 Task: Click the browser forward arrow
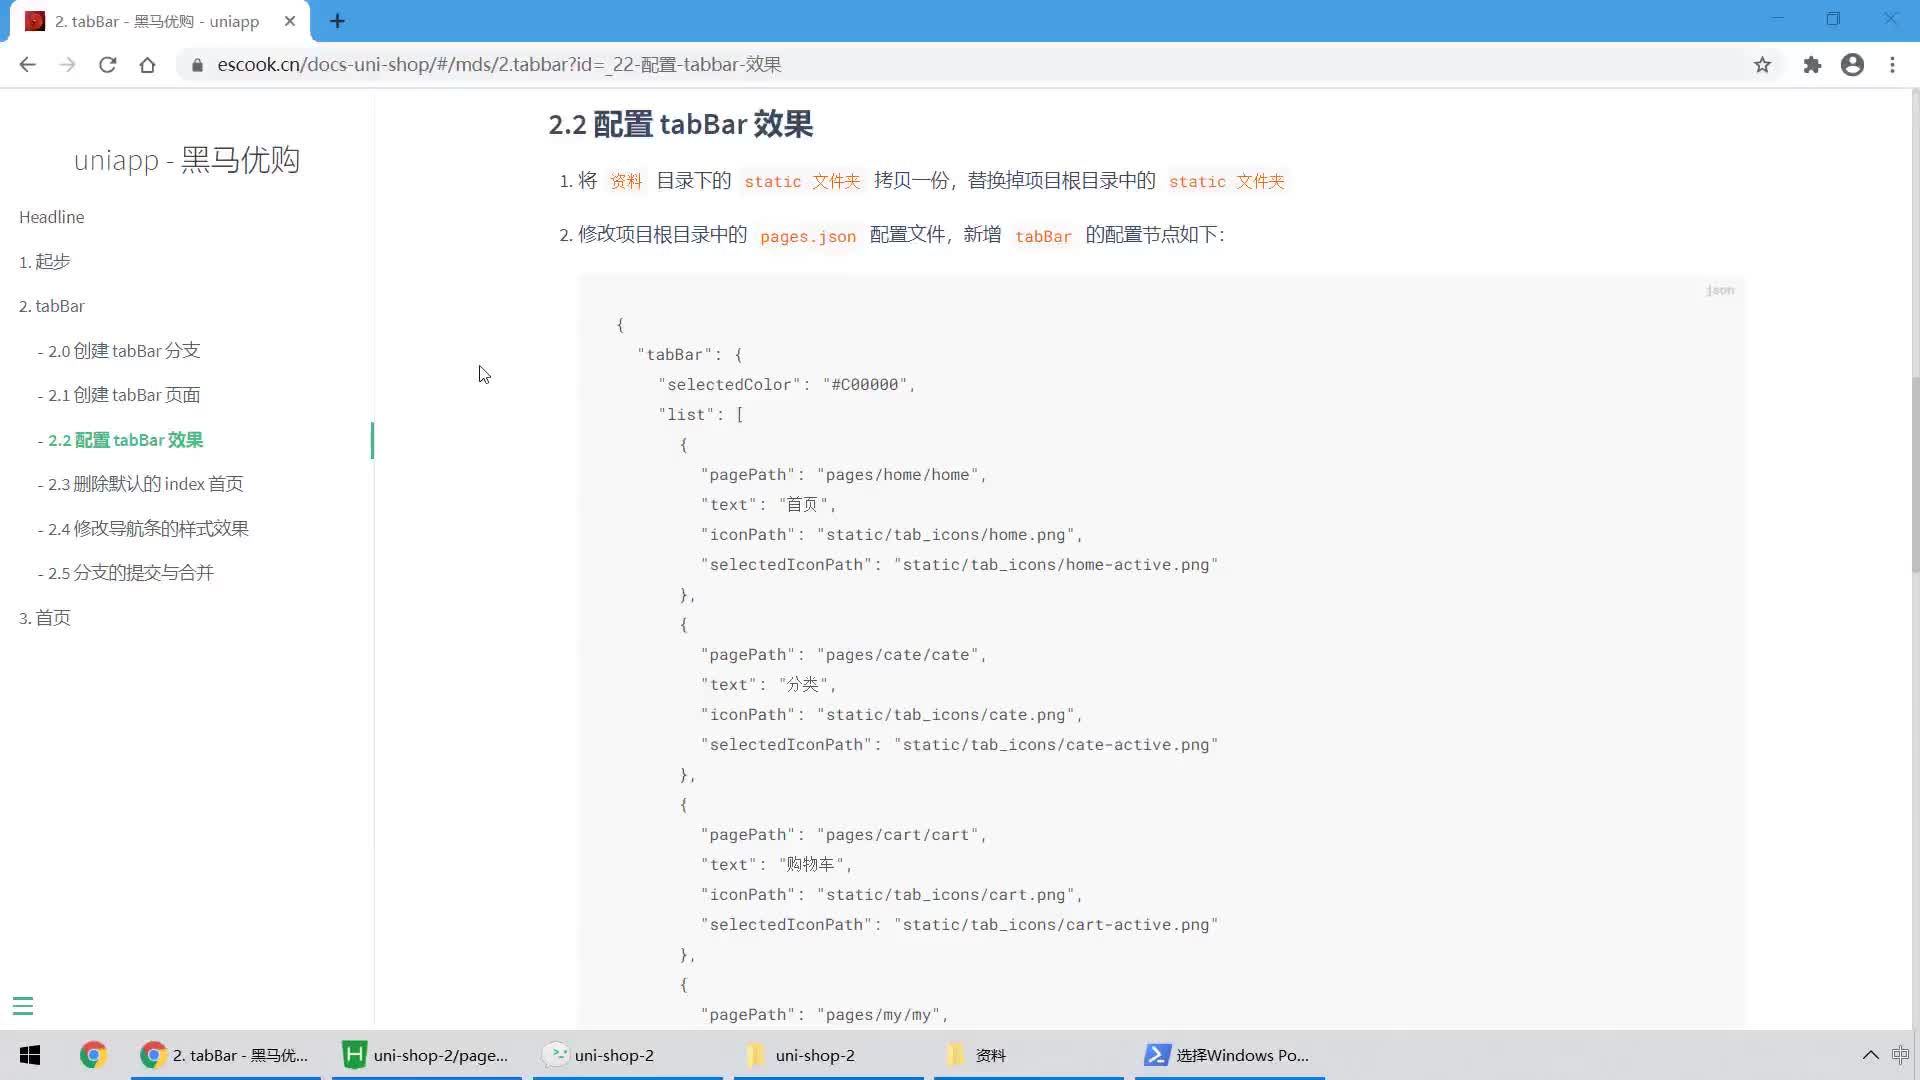pos(67,65)
